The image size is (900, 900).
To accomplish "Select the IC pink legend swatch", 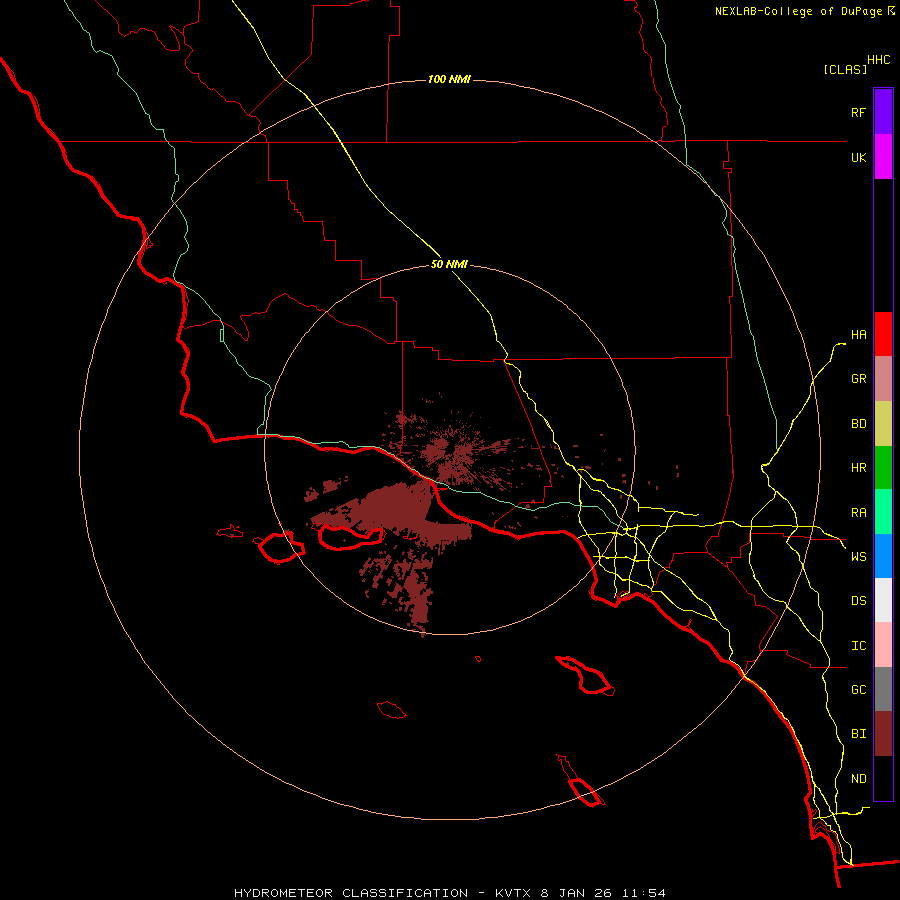I will [883, 645].
